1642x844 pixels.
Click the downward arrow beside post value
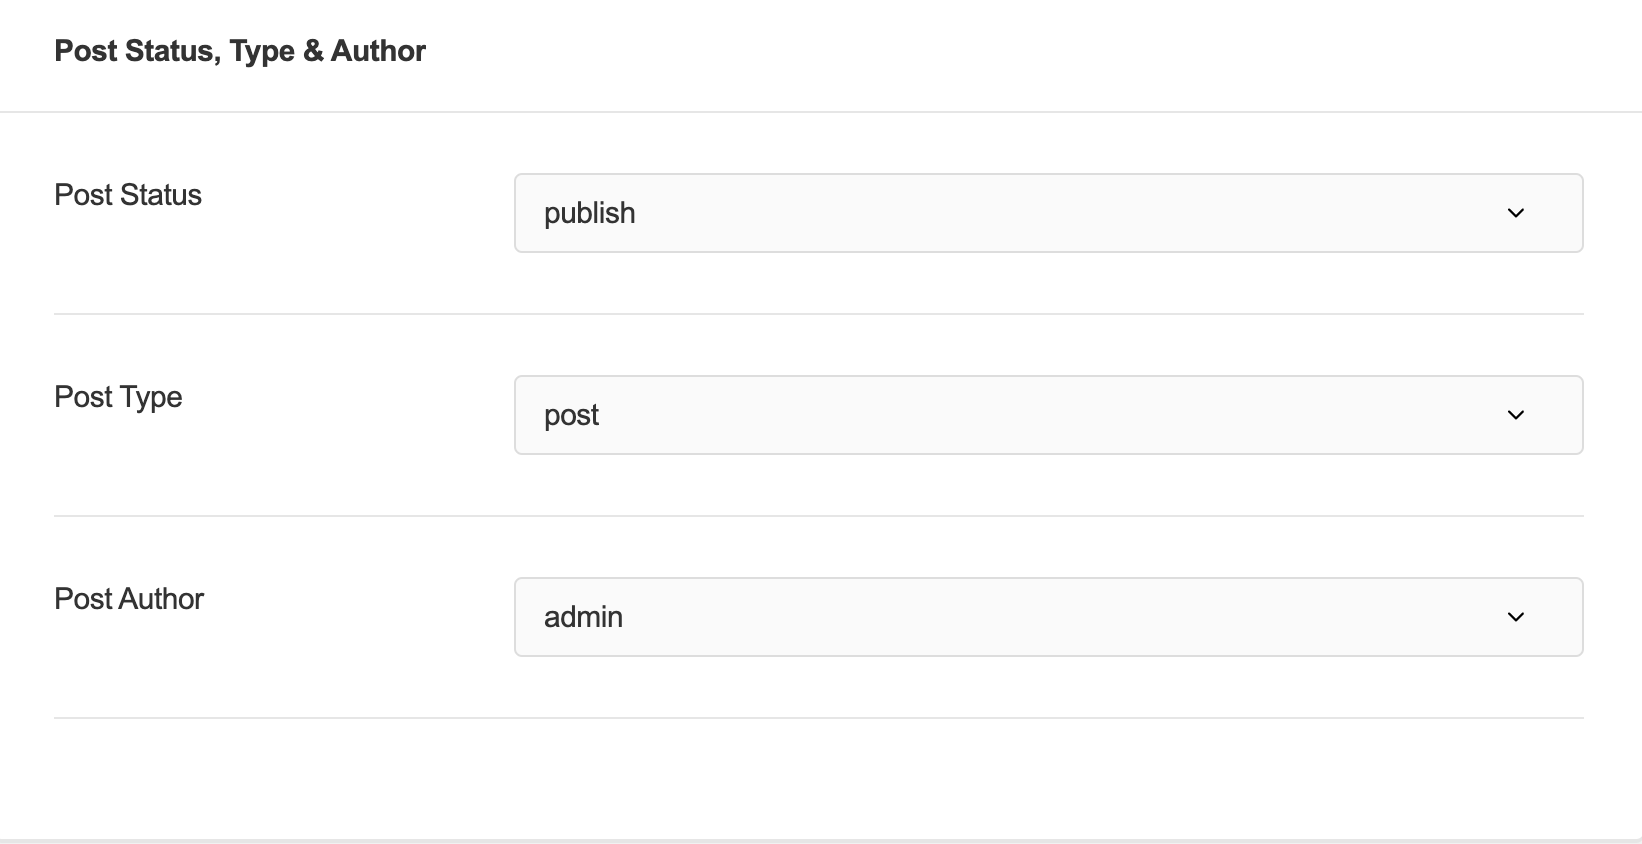tap(1516, 415)
